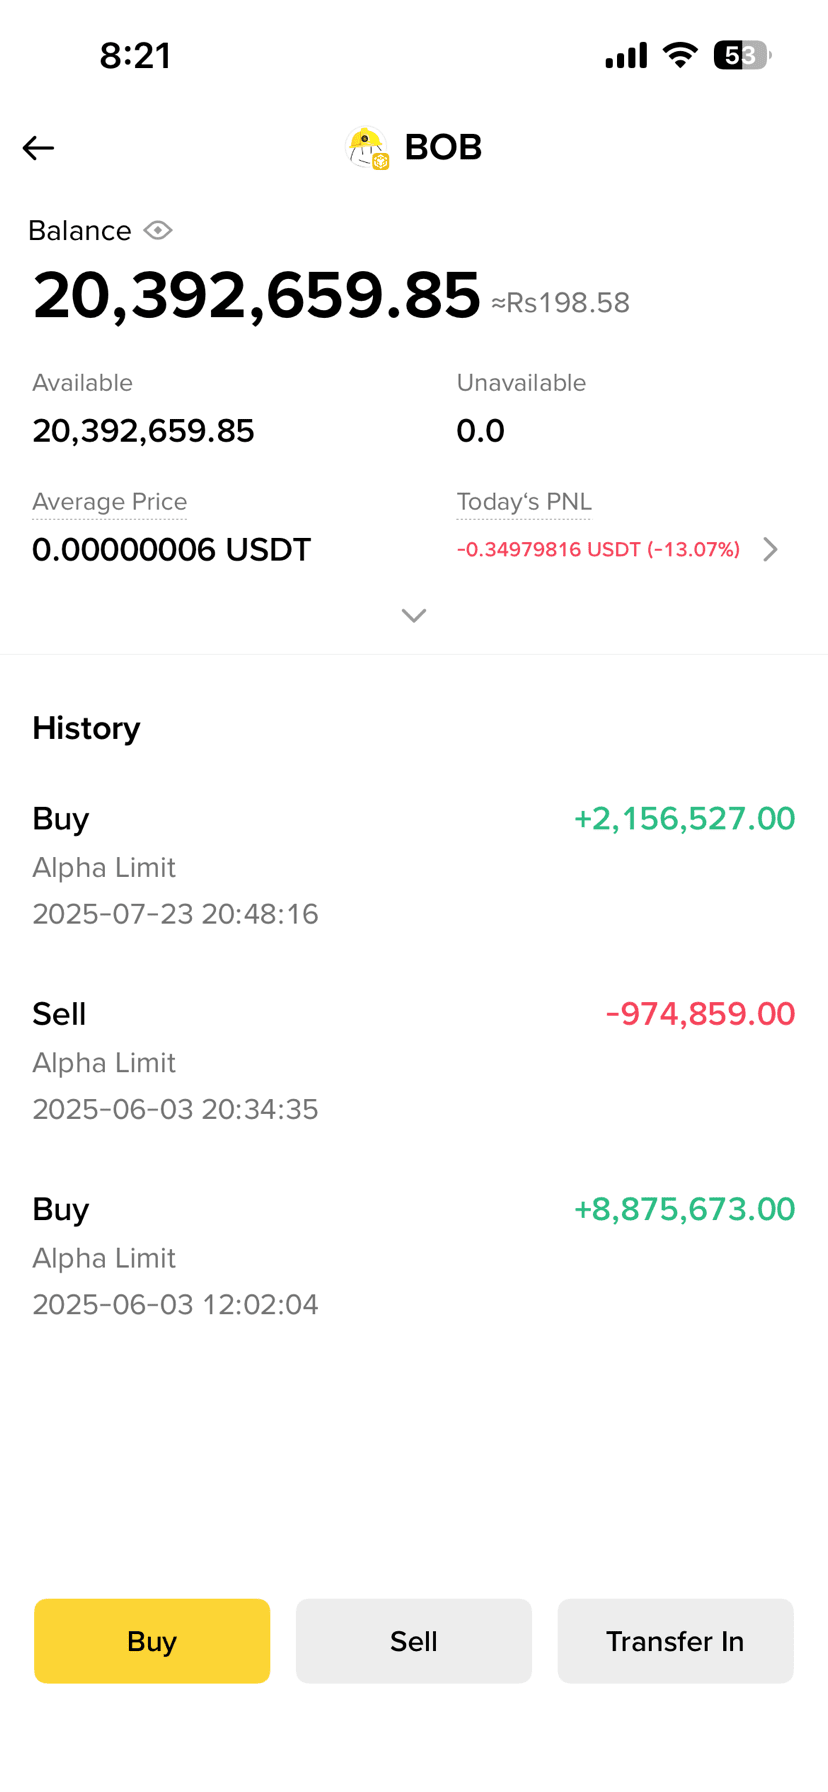Tap the Average Price label
Screen dimensions: 828x1792
pyautogui.click(x=110, y=501)
